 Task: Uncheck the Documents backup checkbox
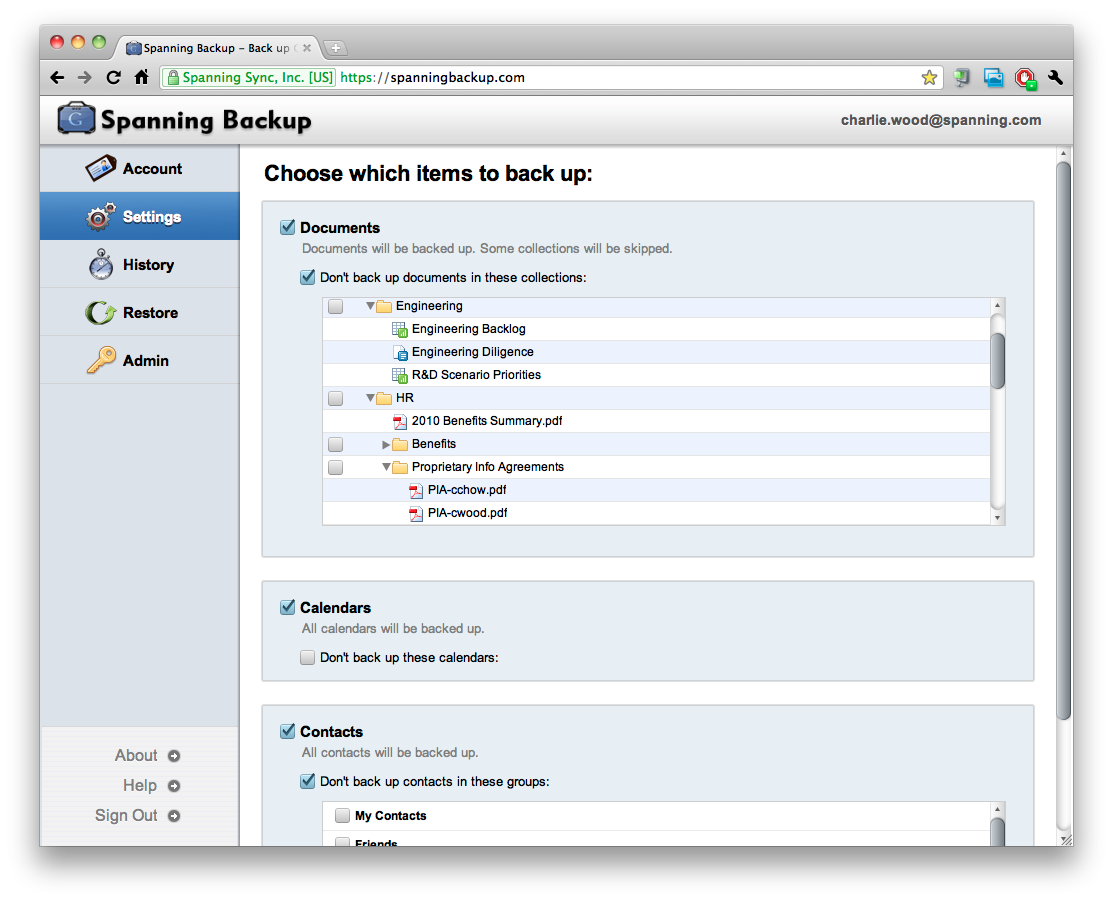288,228
